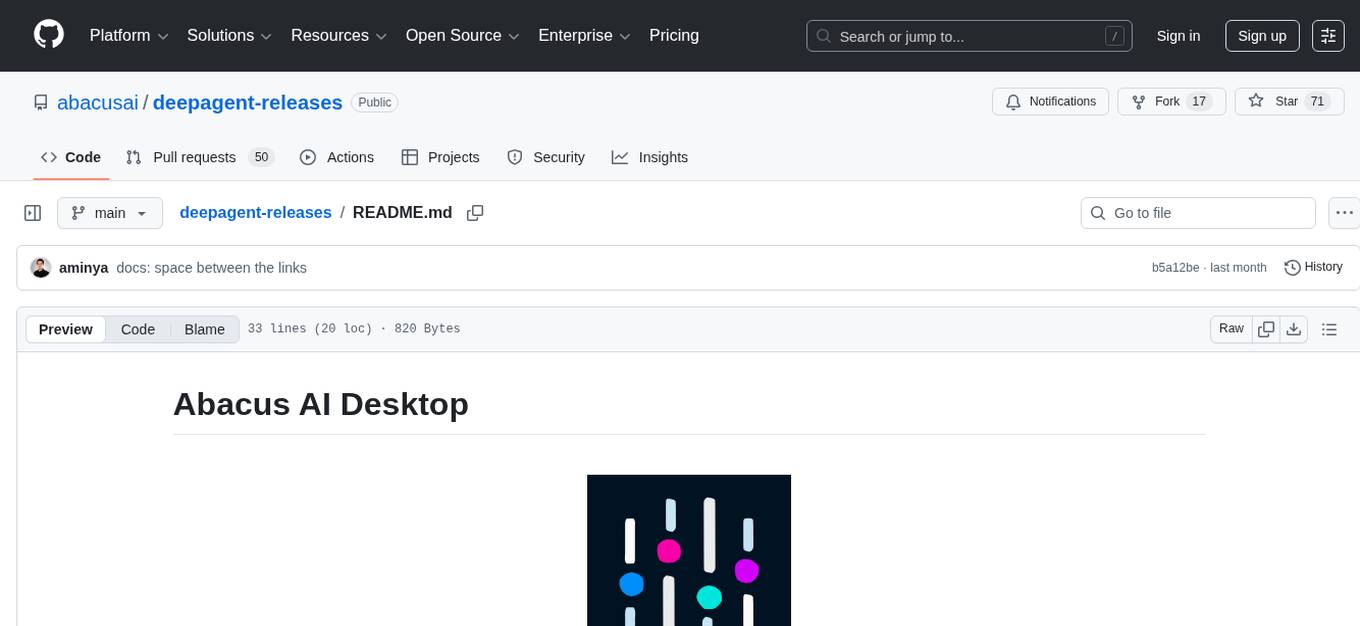Screen dimensions: 1360x626
Task: Open the more options ellipsis menu
Action: pos(1344,213)
